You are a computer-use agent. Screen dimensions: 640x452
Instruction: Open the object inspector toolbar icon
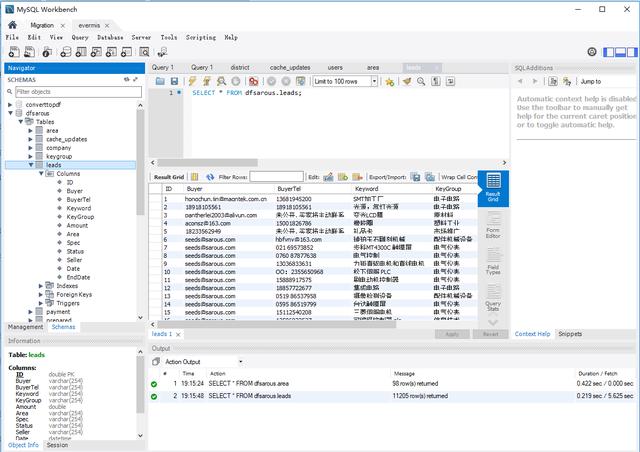[x=47, y=52]
